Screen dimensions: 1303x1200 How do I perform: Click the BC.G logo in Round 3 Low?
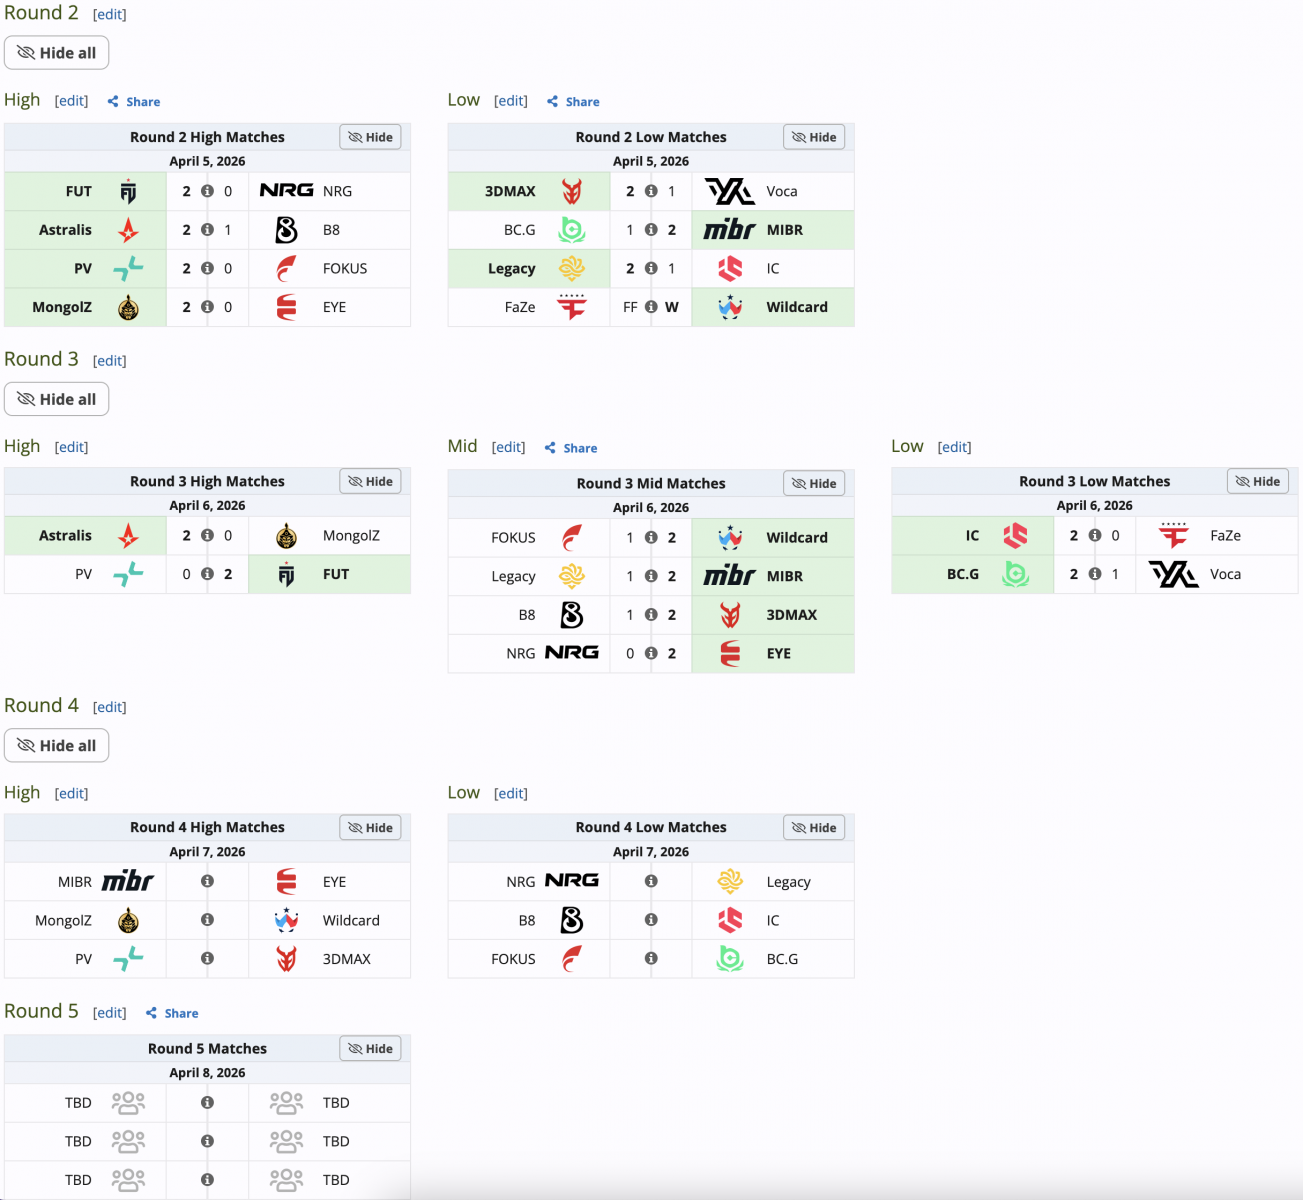pos(1016,574)
